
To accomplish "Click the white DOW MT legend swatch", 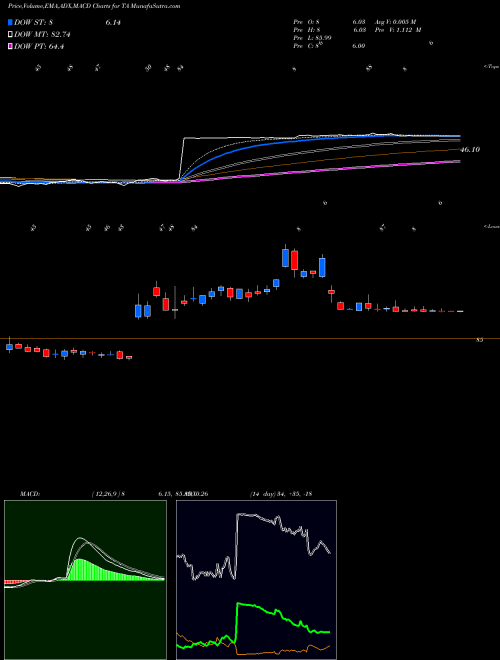I will [11, 35].
